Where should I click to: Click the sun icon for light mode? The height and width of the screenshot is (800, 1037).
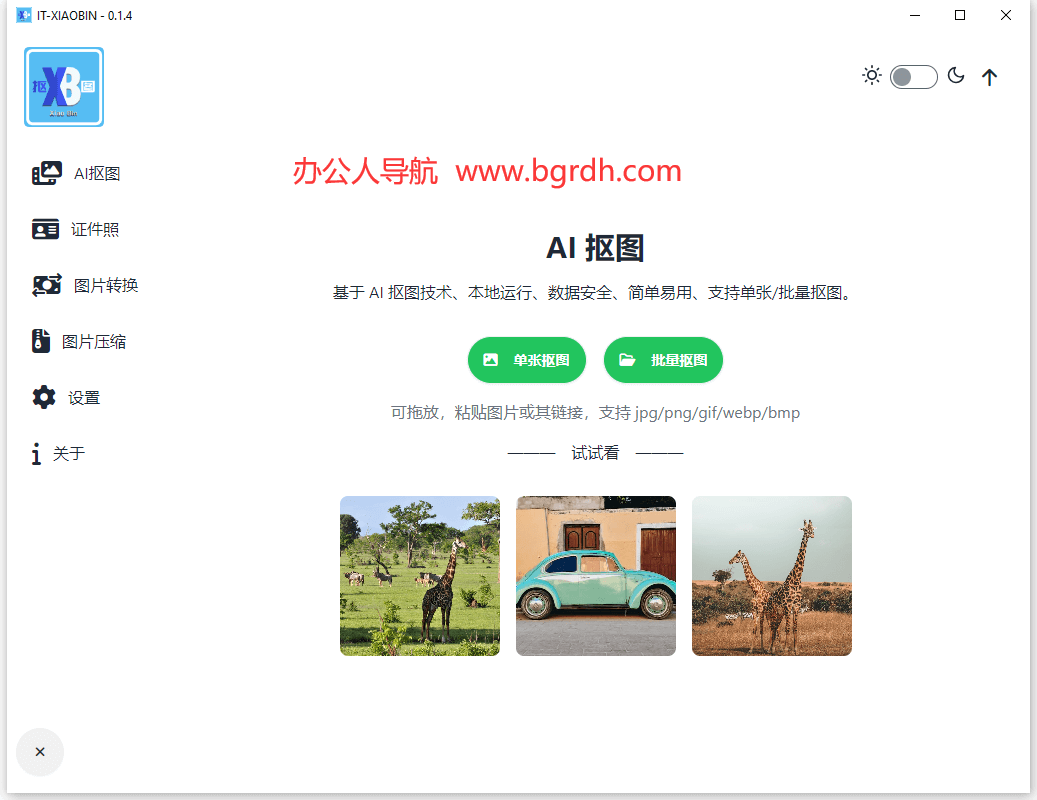click(871, 75)
